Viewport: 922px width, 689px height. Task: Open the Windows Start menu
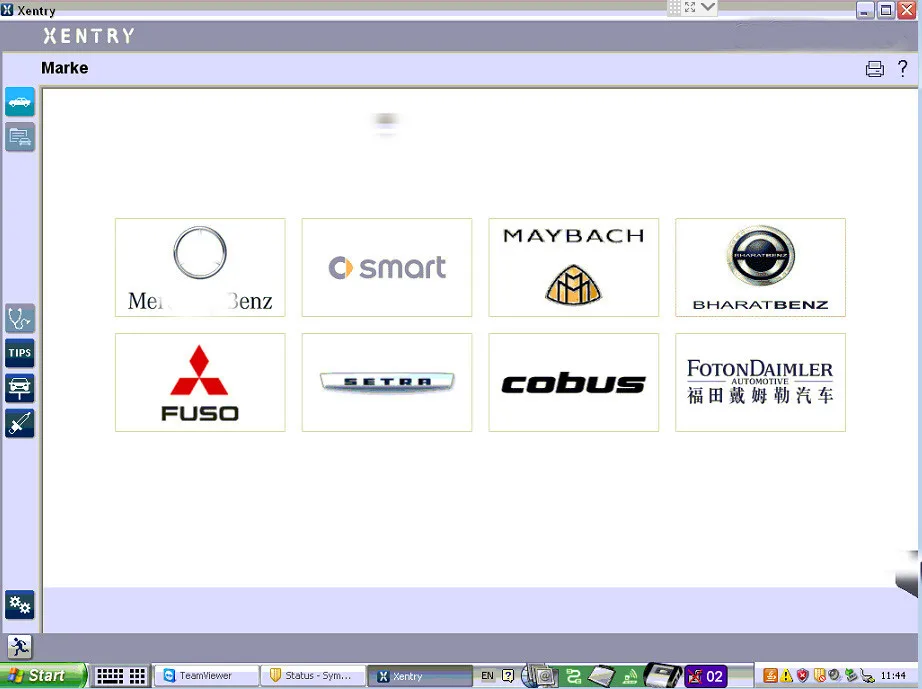coord(43,675)
